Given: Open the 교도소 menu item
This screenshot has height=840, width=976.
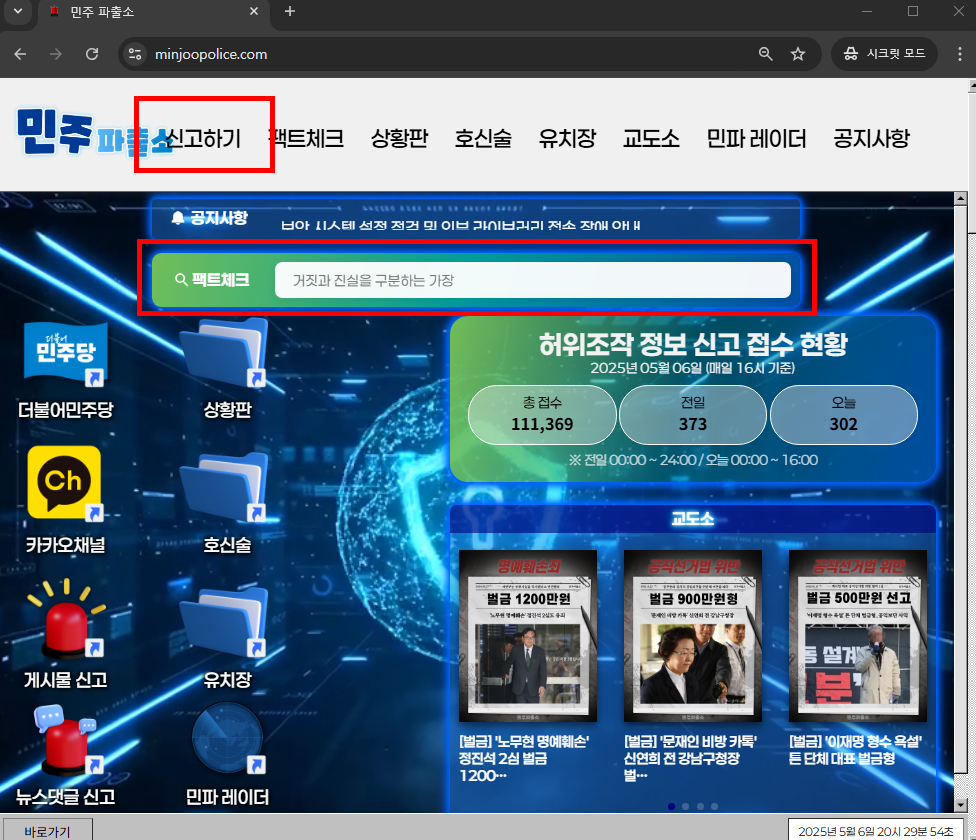Looking at the screenshot, I should coord(650,139).
